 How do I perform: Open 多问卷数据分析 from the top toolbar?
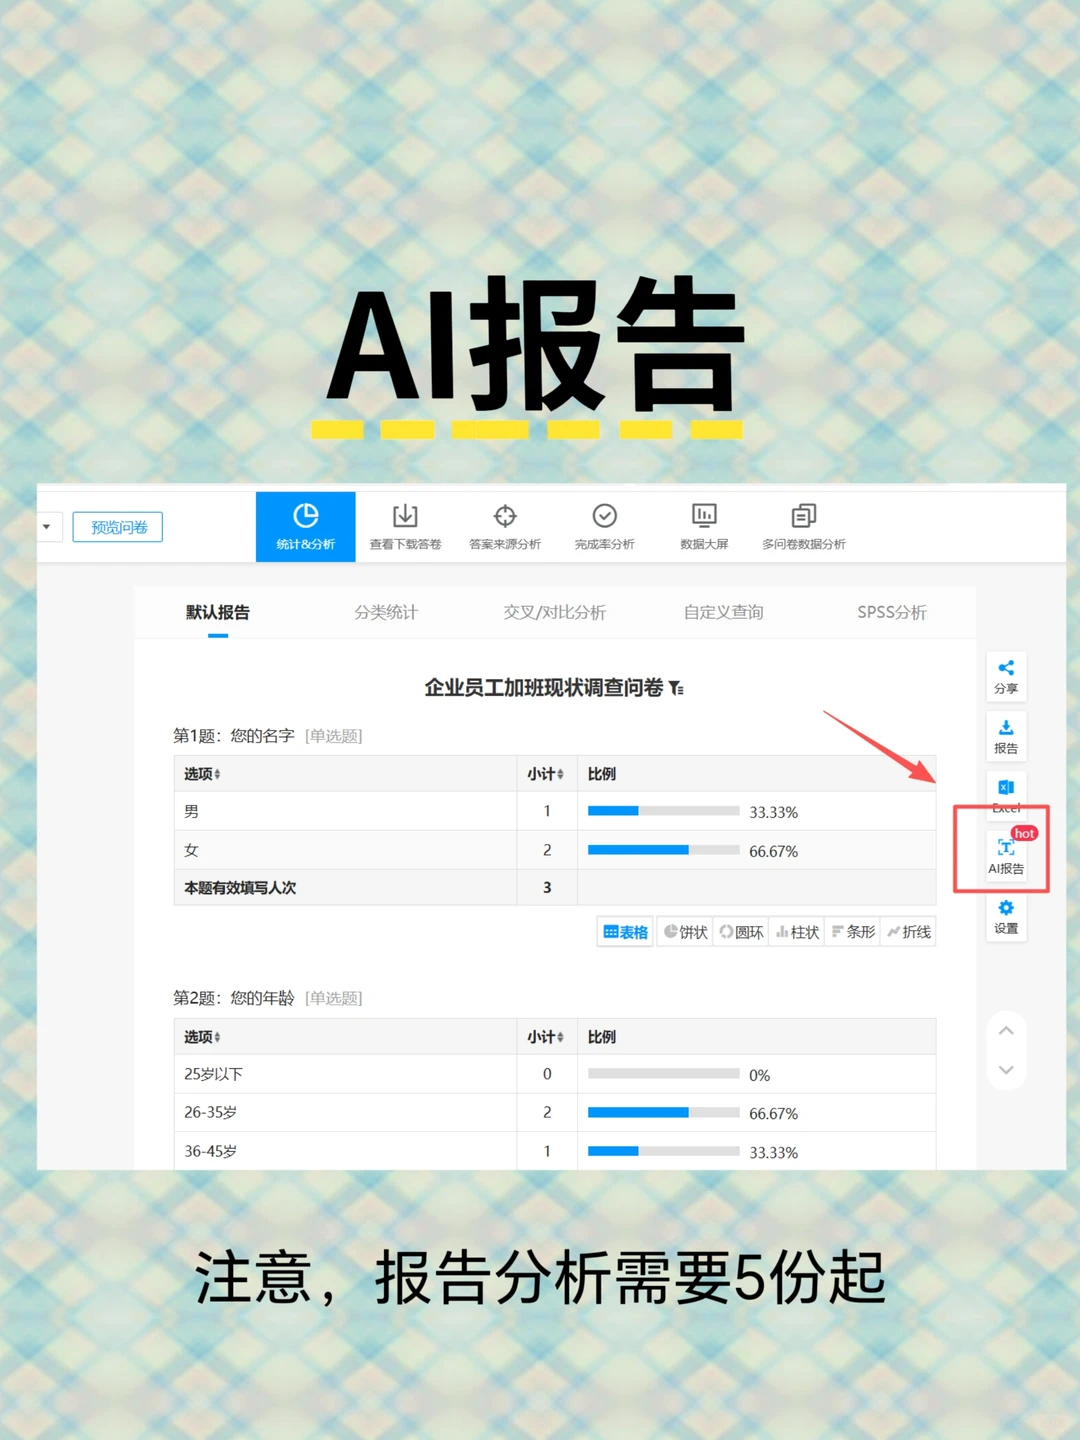(804, 526)
